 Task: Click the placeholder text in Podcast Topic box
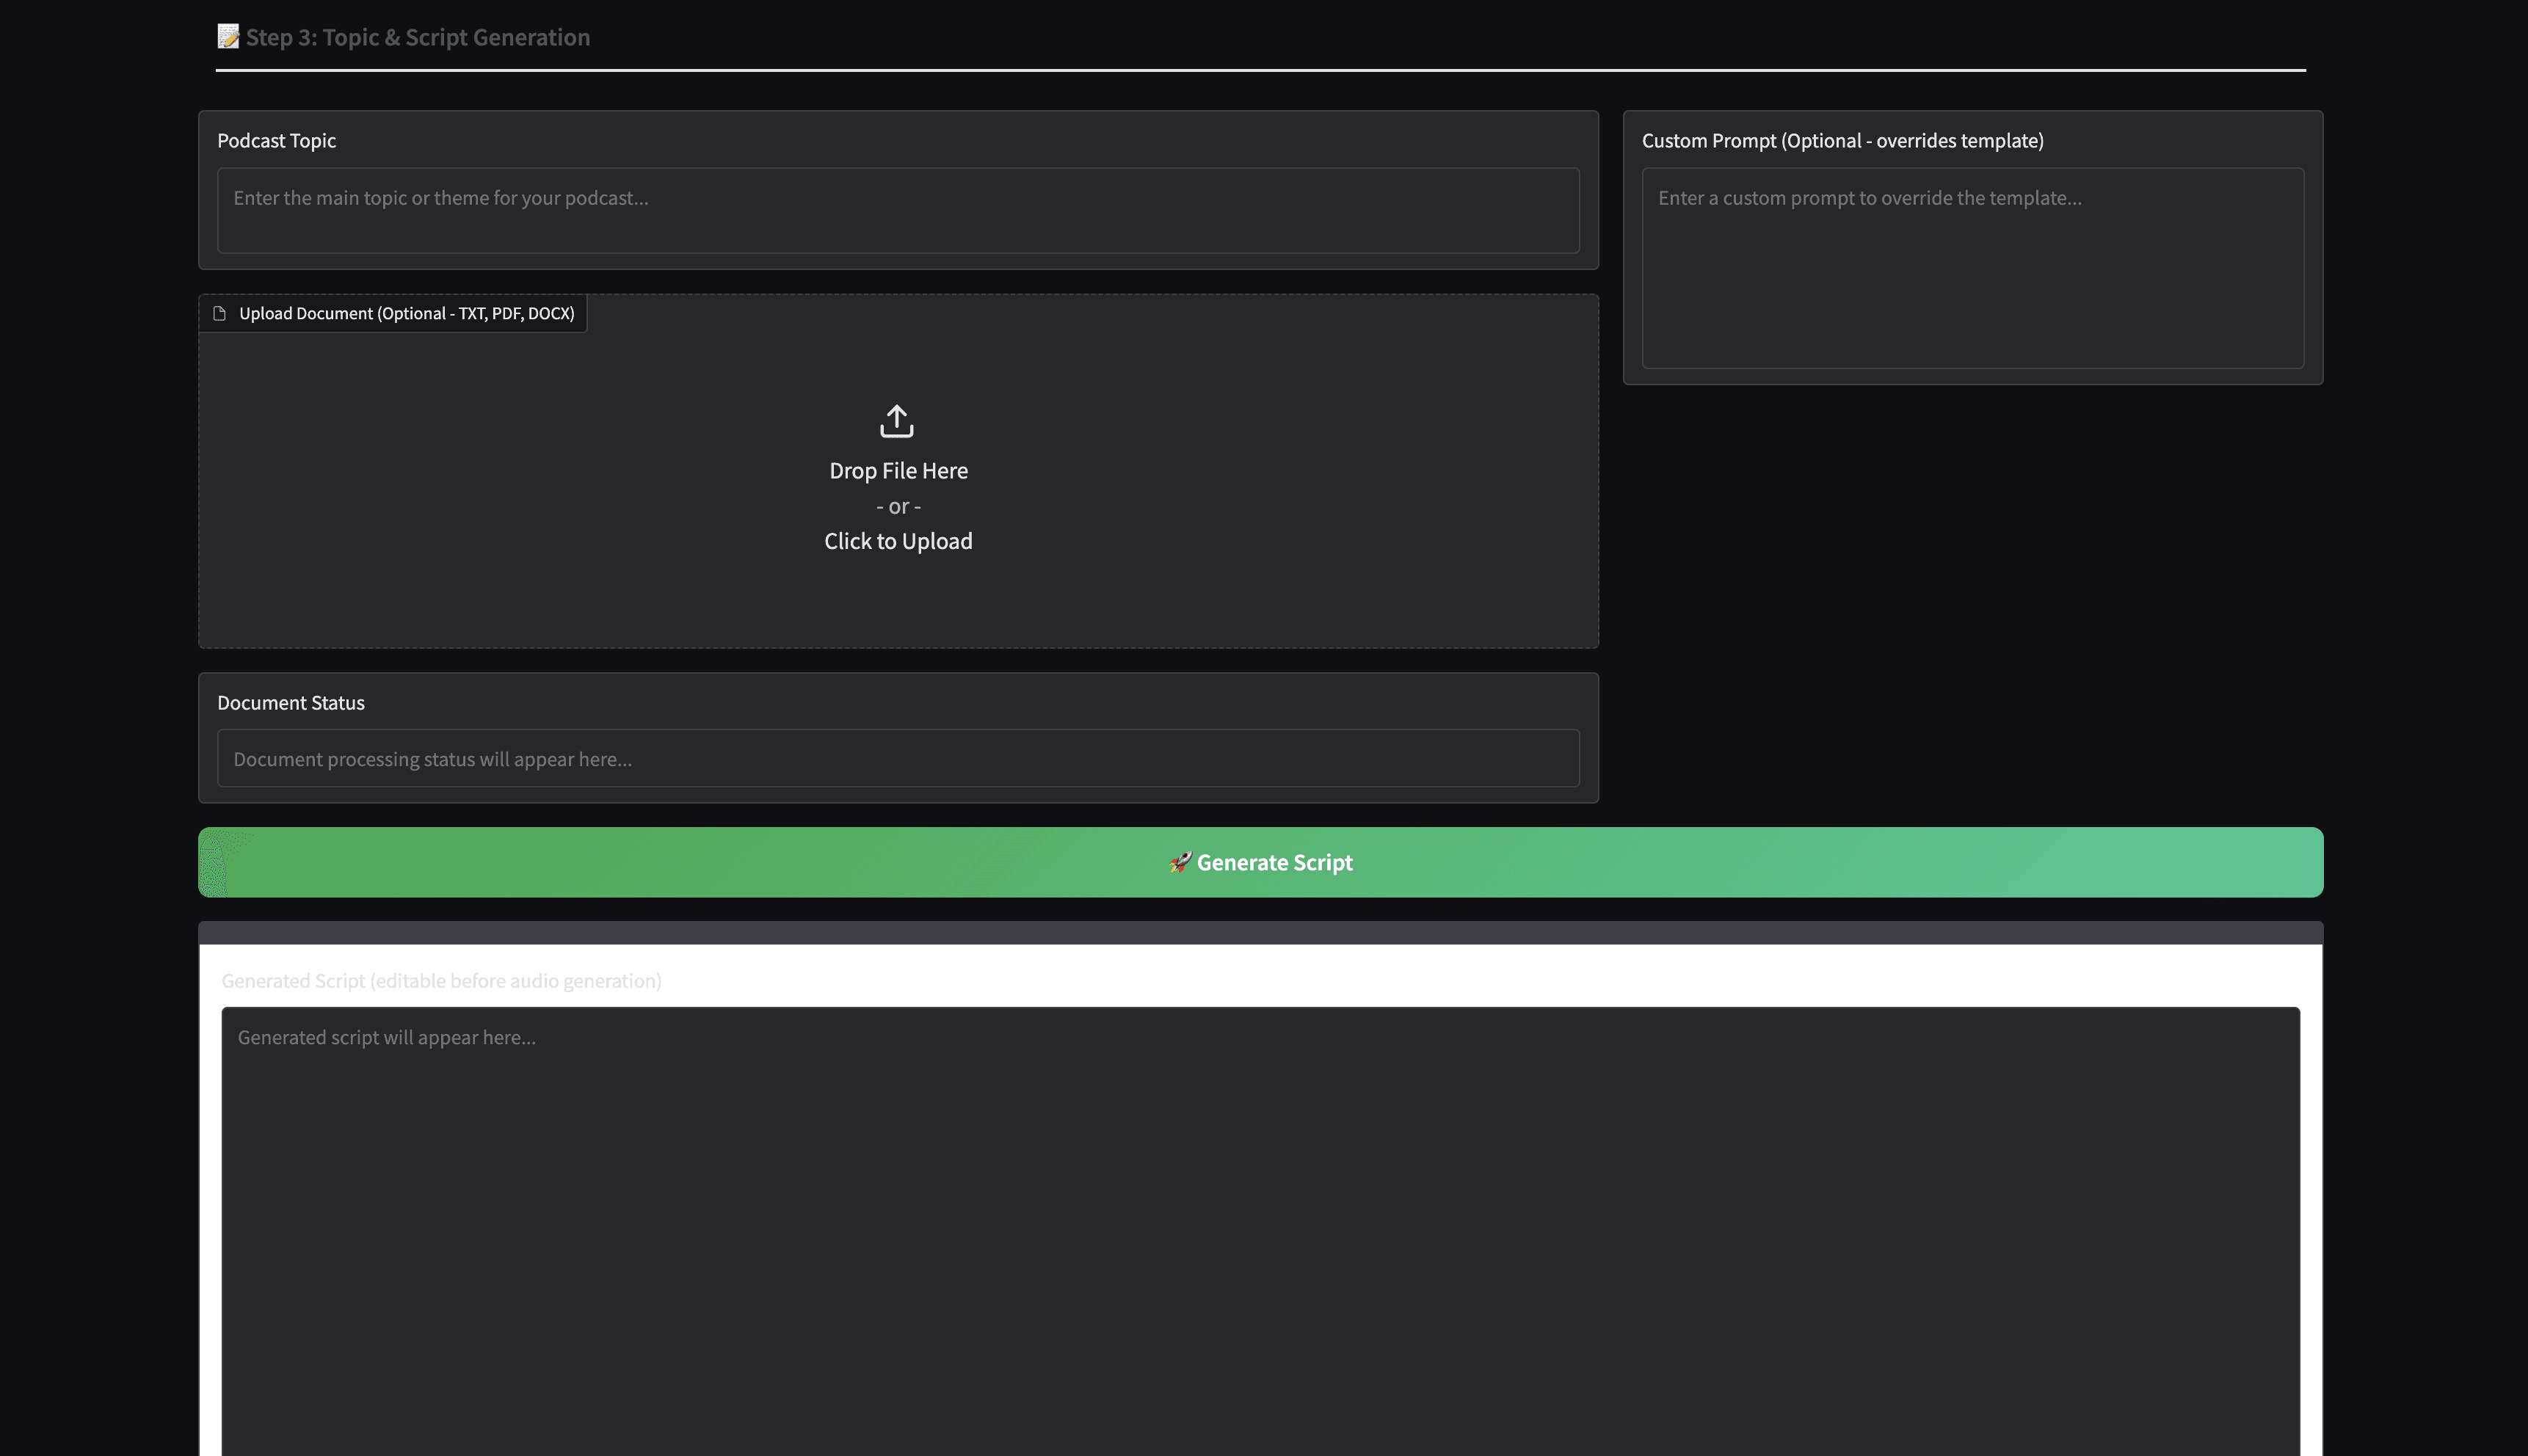[440, 197]
